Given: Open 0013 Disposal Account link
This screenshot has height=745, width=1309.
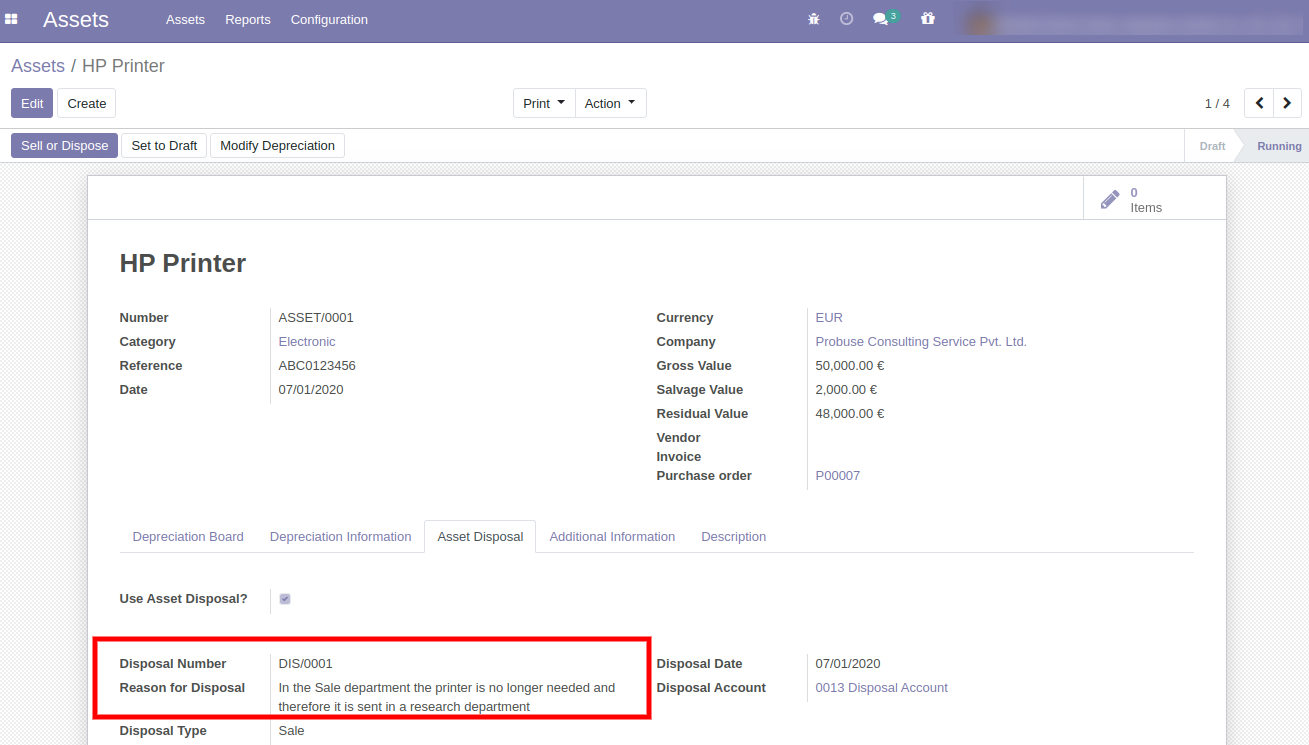Looking at the screenshot, I should tap(882, 688).
